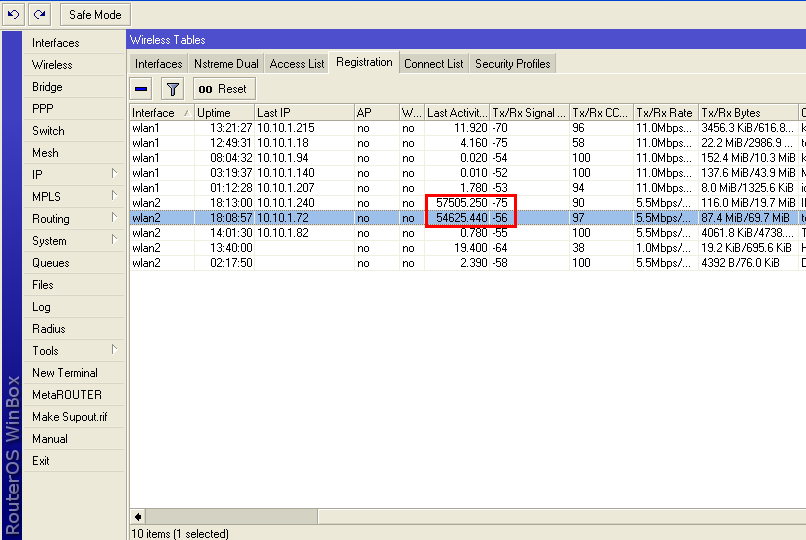Click the blue minus Remove icon
Viewport: 806px width, 540px height.
click(142, 89)
